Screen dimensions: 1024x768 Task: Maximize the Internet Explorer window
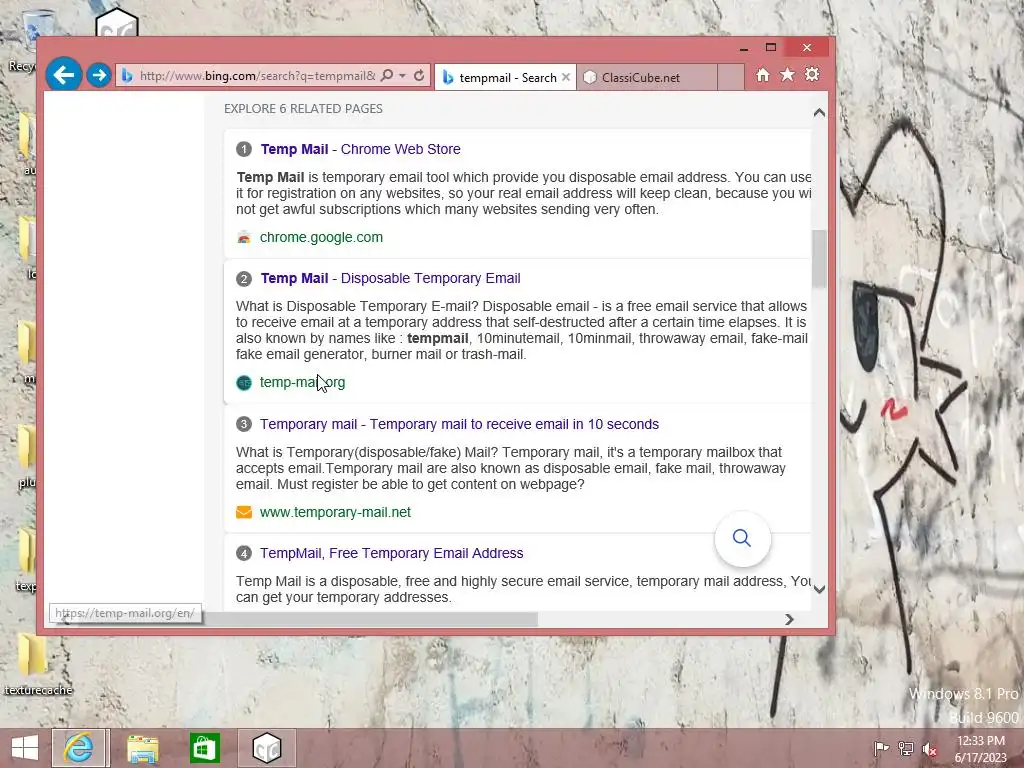pyautogui.click(x=771, y=48)
